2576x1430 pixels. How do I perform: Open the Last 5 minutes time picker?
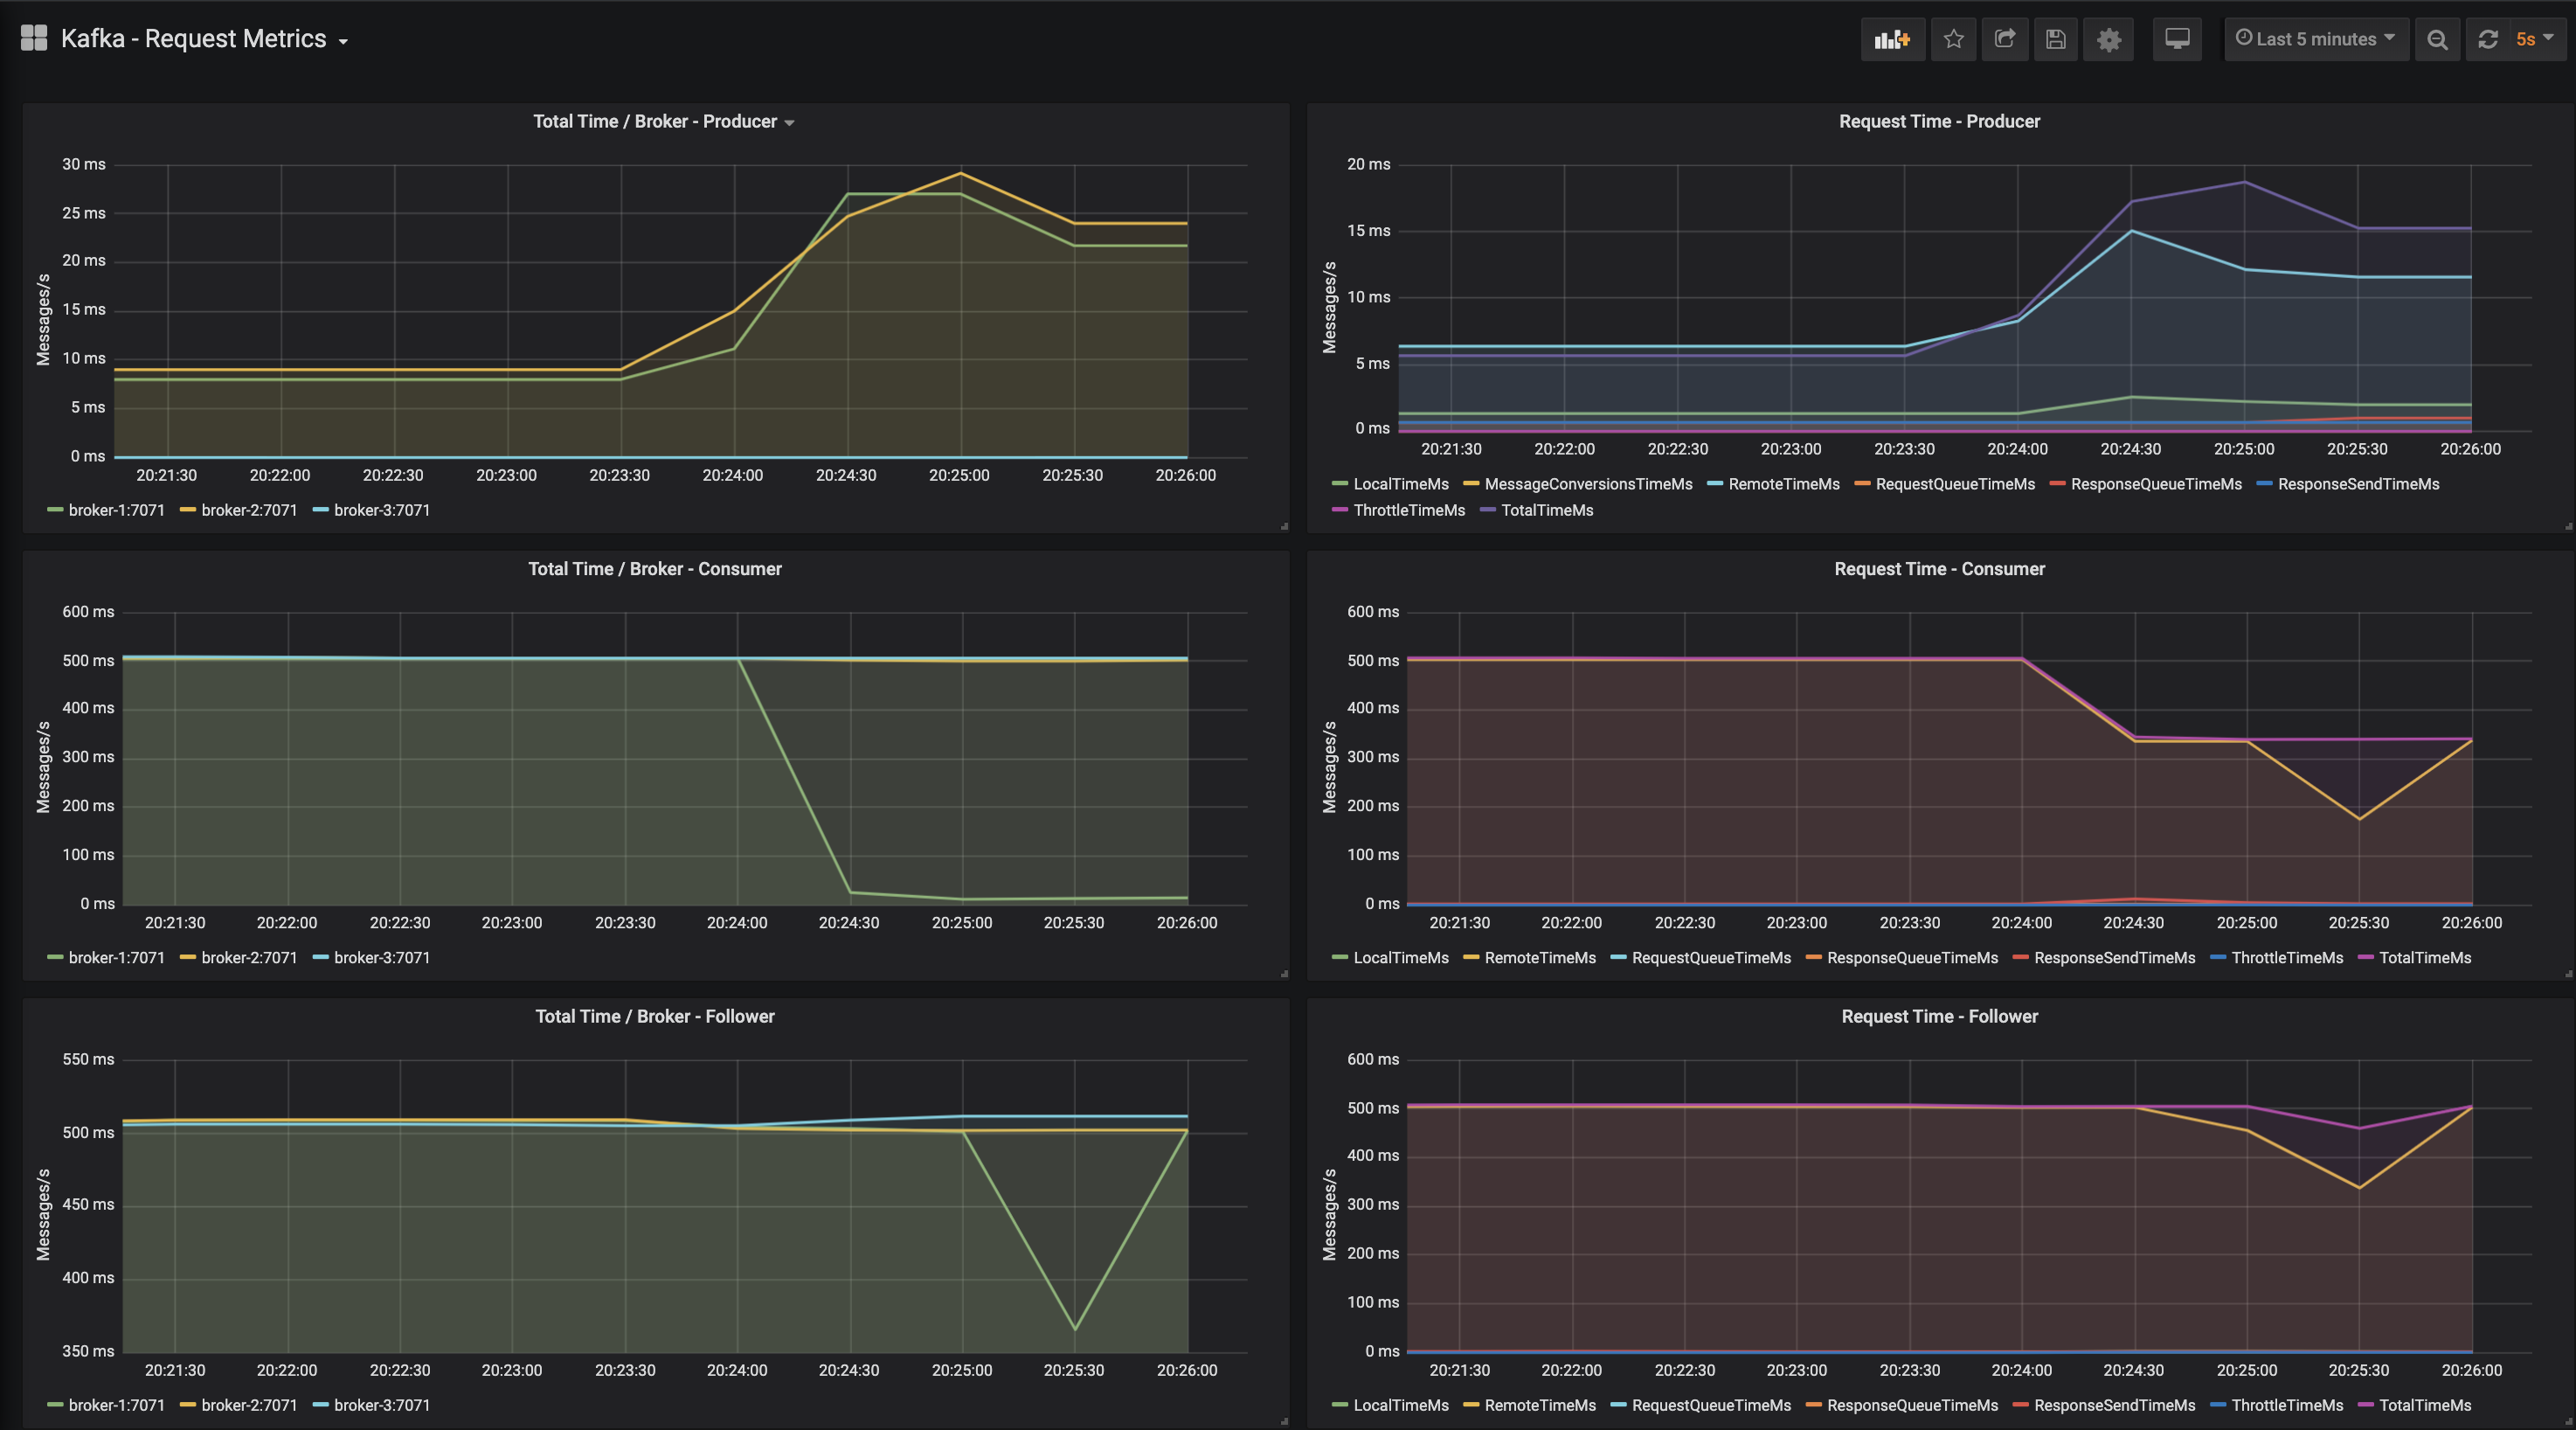(2316, 39)
